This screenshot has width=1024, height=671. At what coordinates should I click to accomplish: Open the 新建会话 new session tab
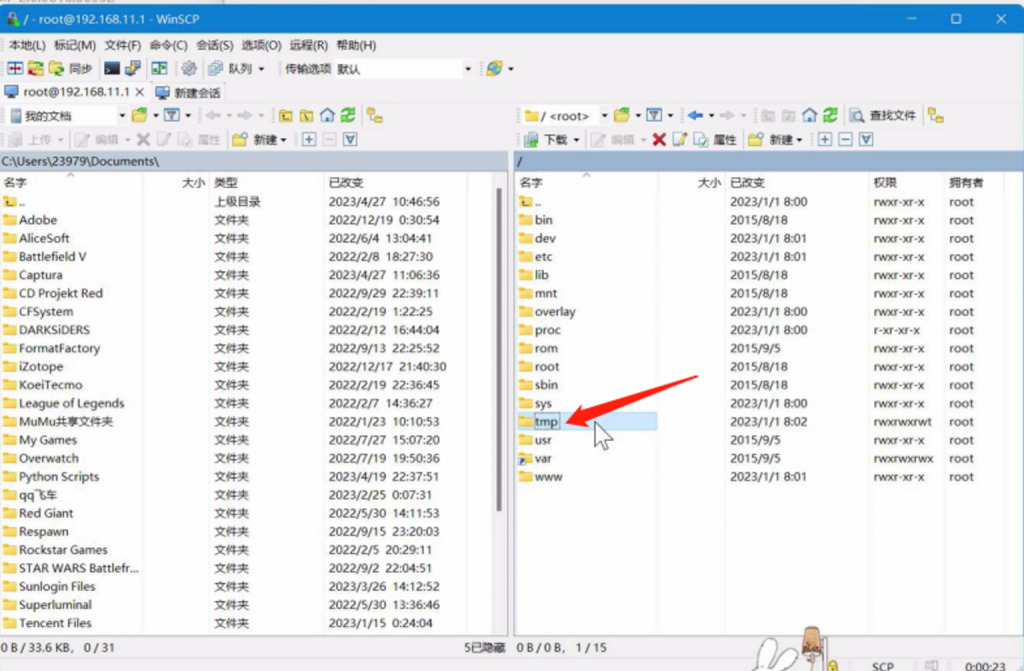coord(188,93)
